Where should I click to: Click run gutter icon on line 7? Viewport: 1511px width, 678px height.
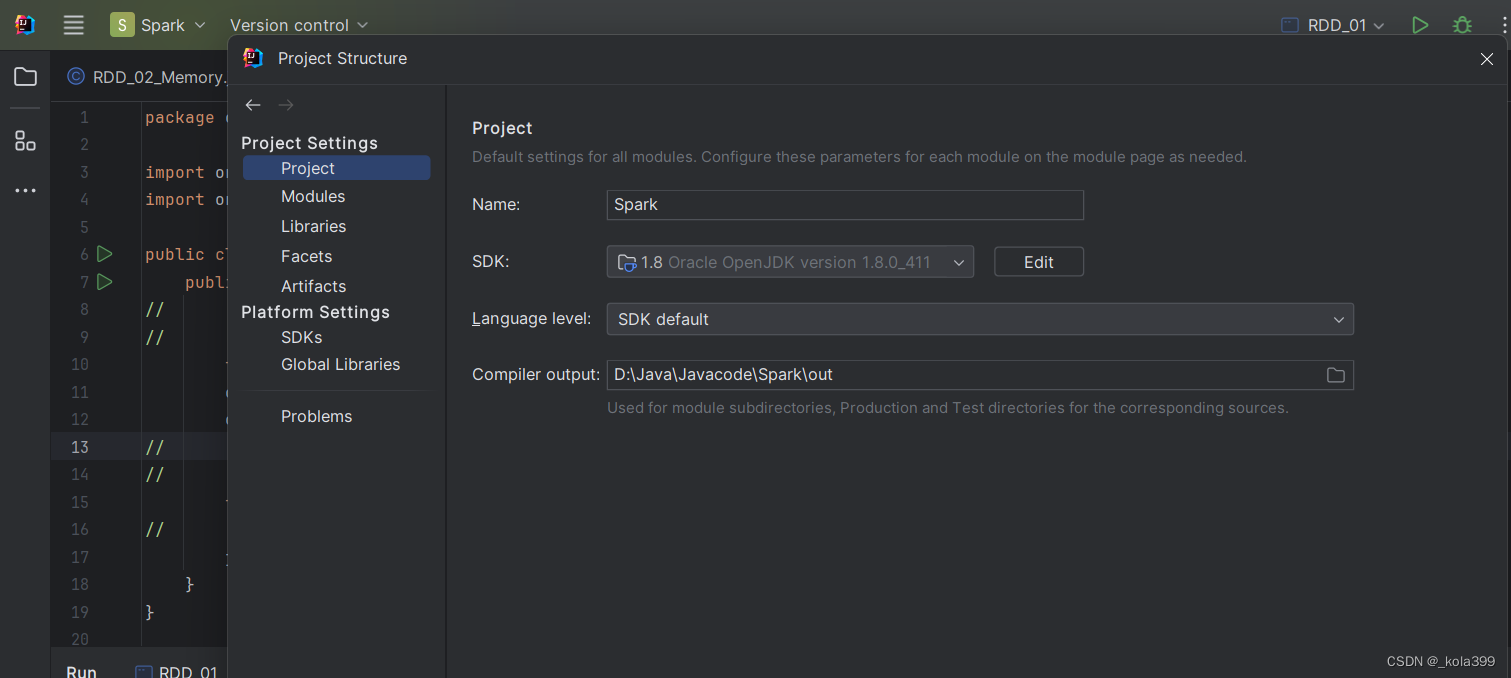[104, 282]
